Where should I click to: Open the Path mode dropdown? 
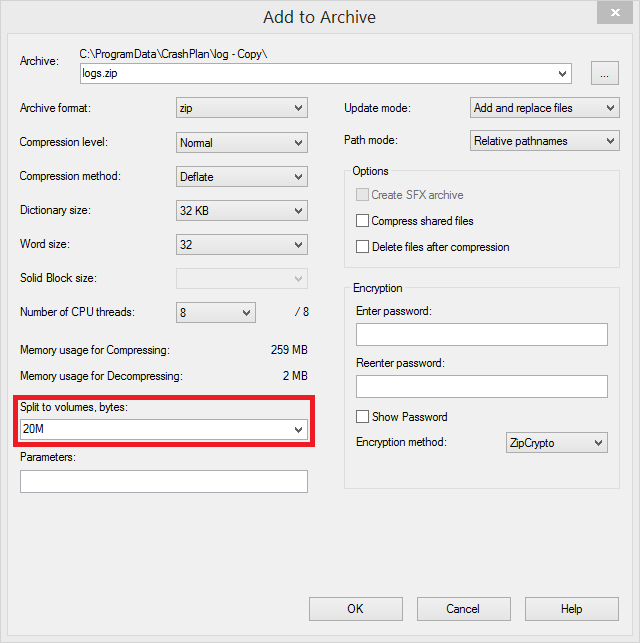click(544, 141)
